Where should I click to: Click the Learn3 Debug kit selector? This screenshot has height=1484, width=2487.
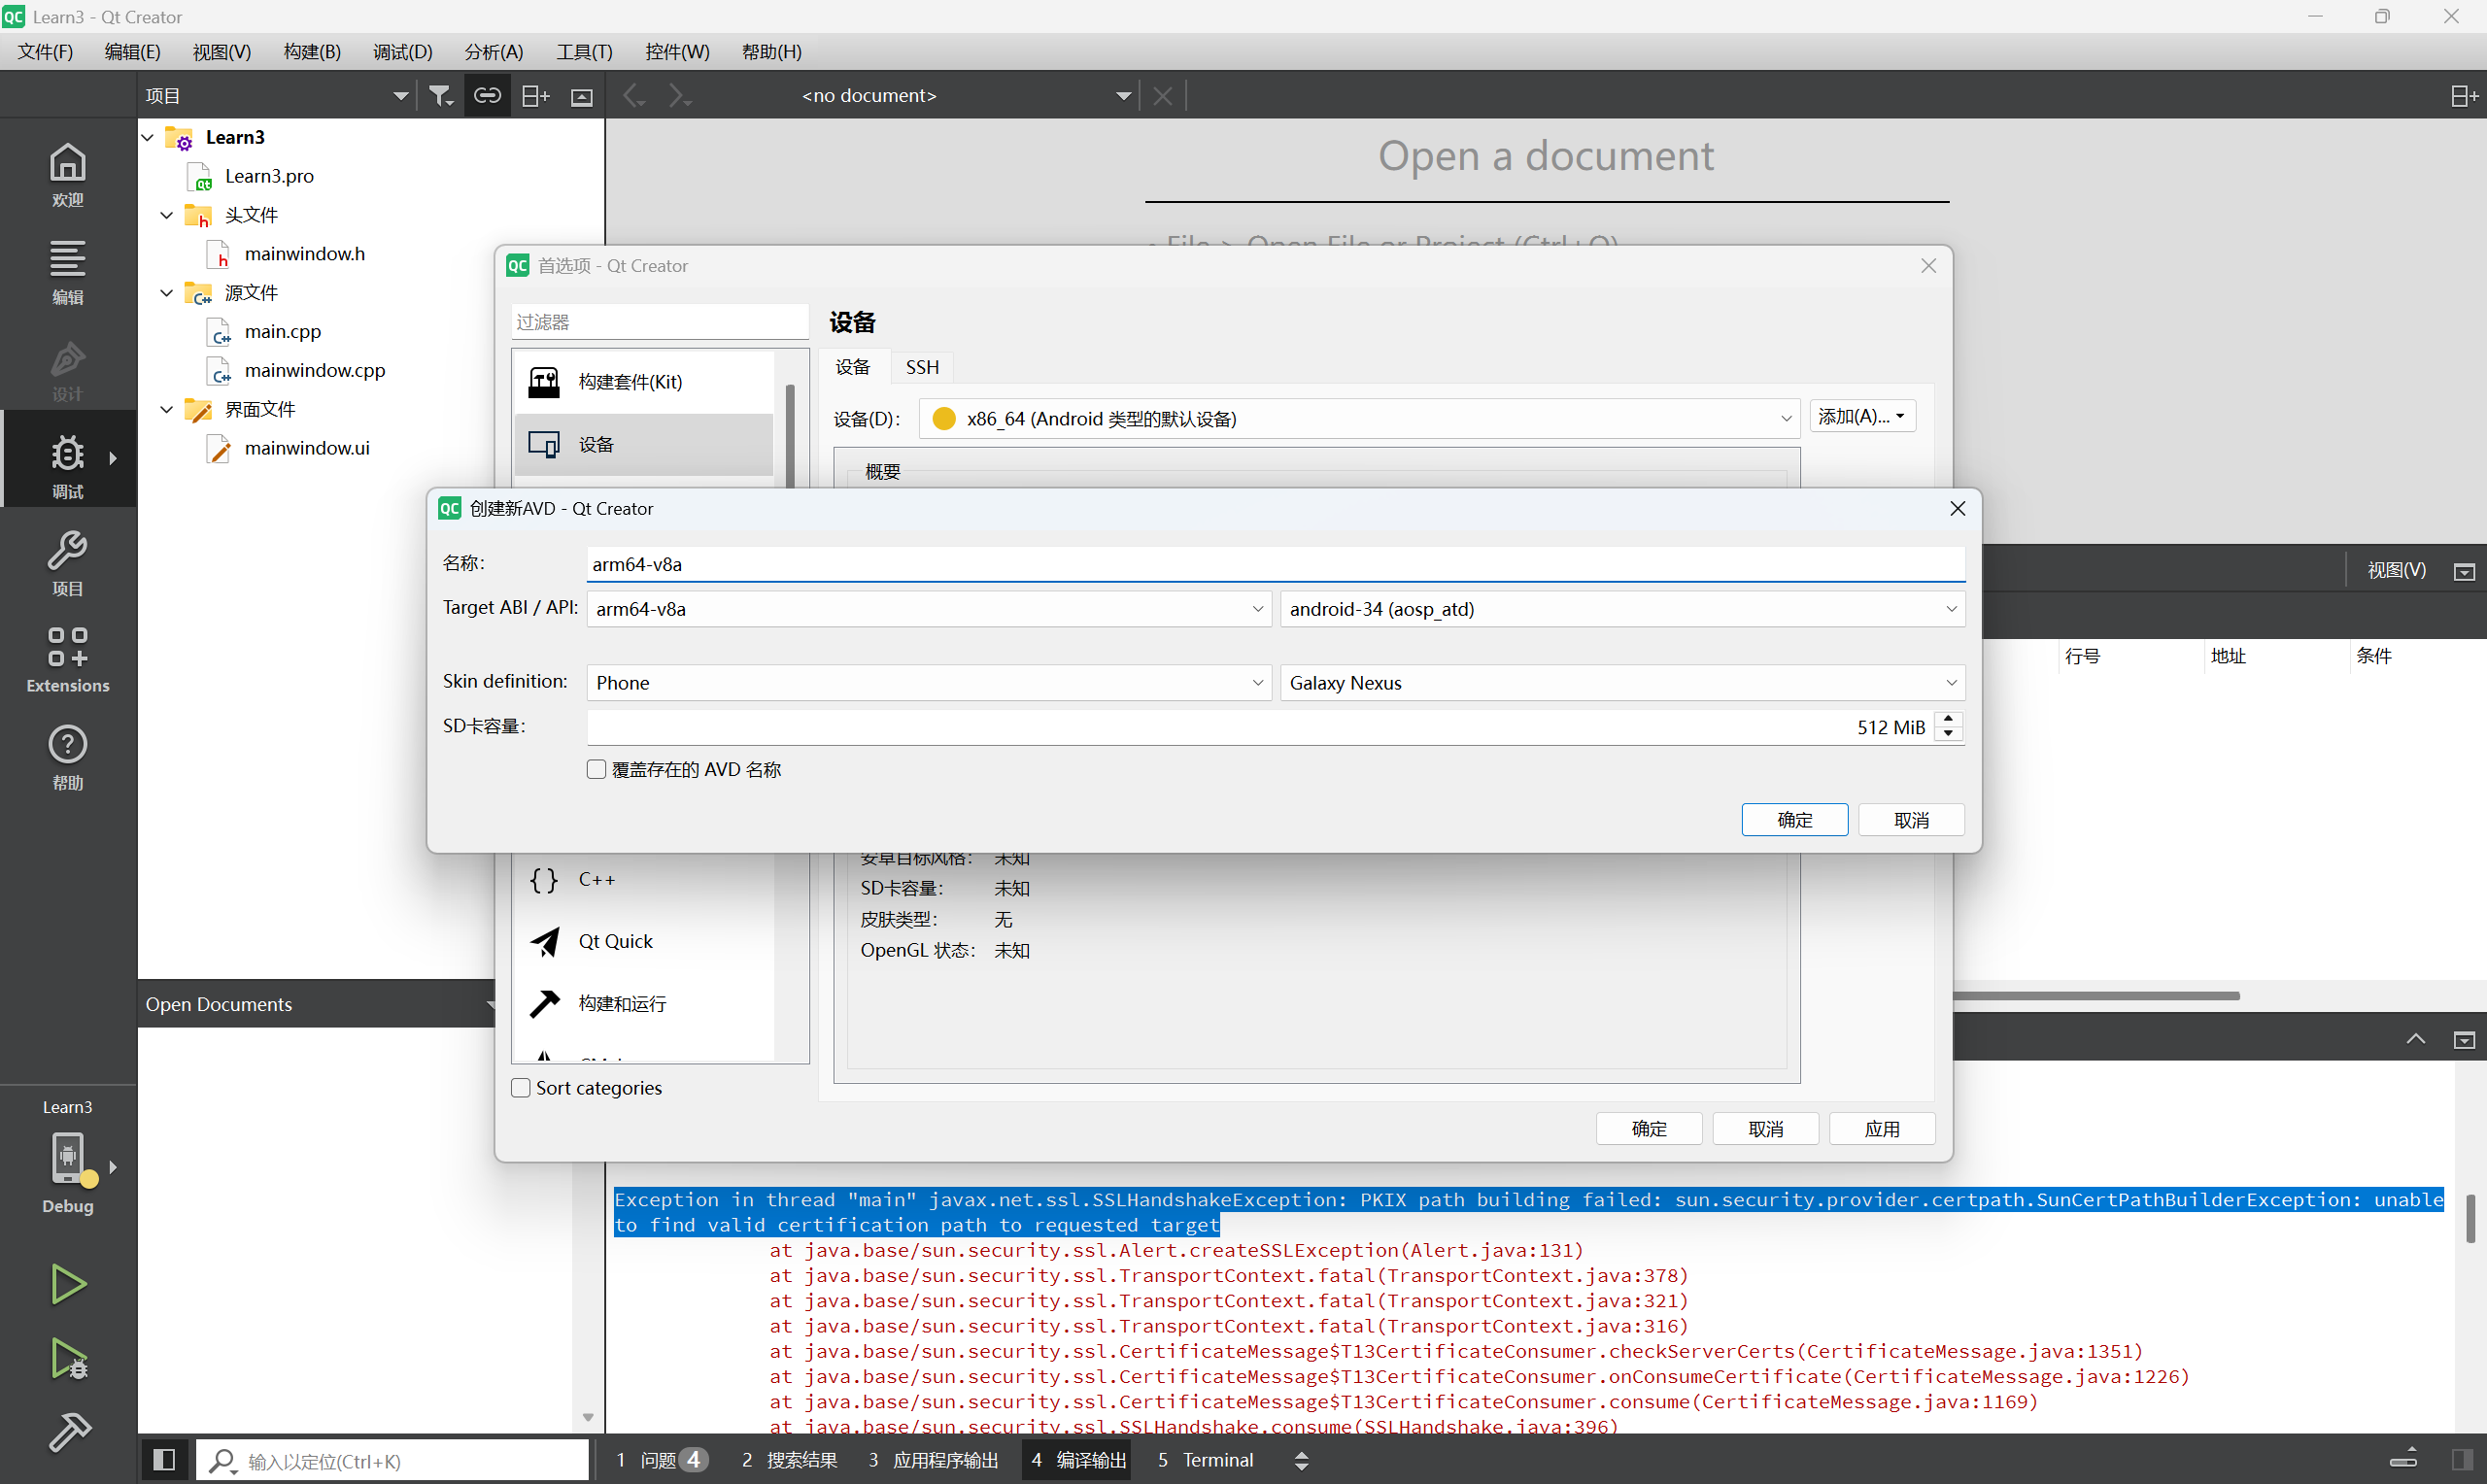click(67, 1160)
